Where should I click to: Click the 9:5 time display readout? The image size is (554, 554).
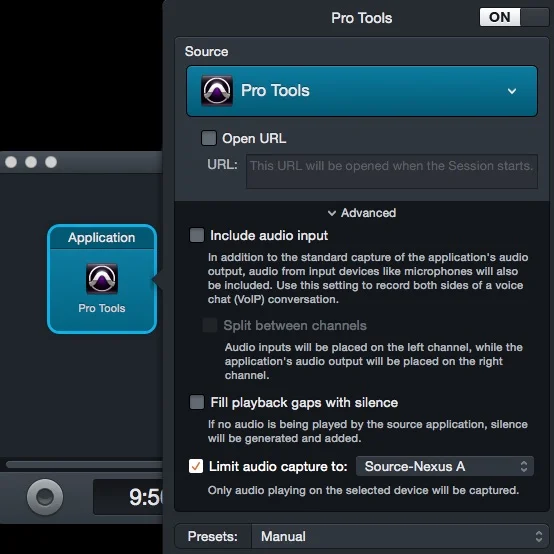[128, 497]
